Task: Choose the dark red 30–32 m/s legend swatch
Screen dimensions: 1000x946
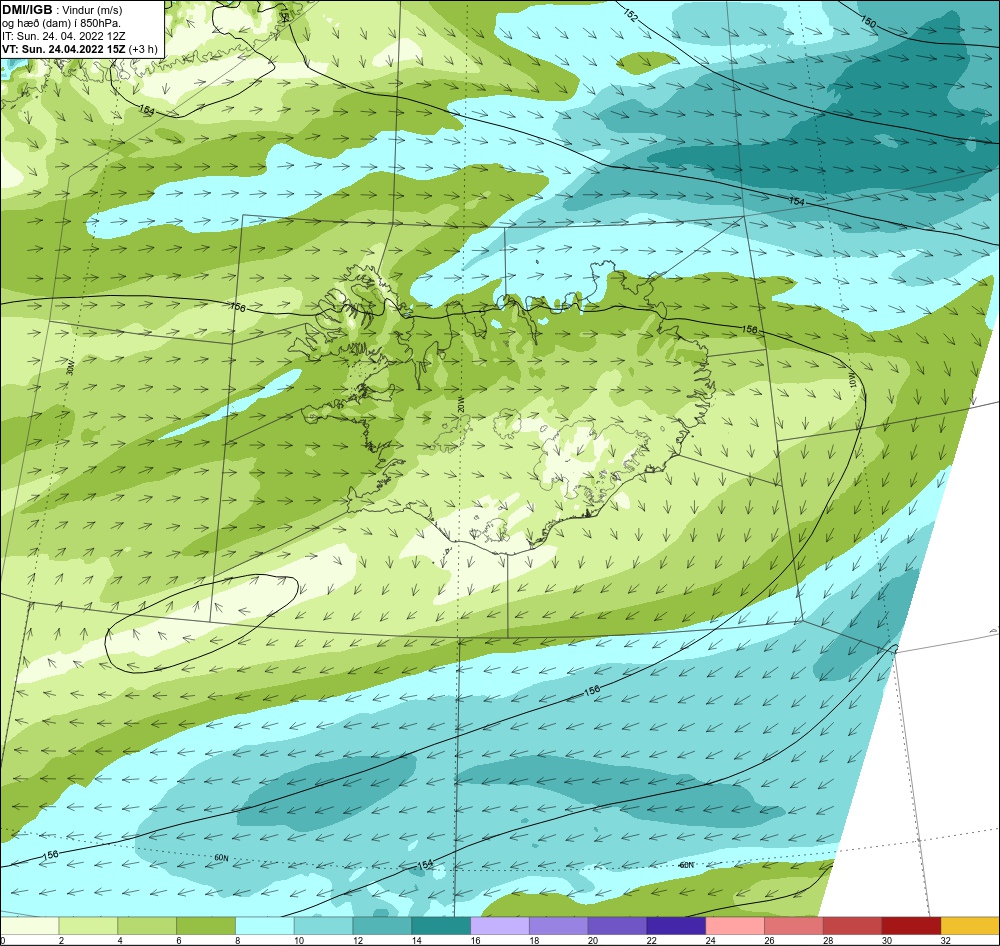Action: tap(911, 926)
